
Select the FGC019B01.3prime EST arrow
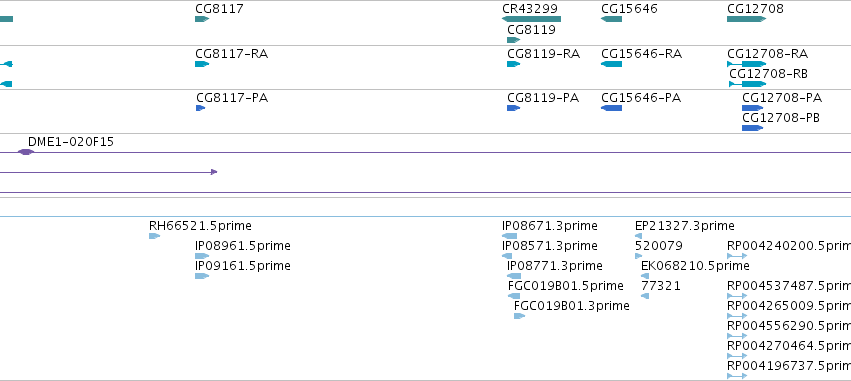click(519, 316)
